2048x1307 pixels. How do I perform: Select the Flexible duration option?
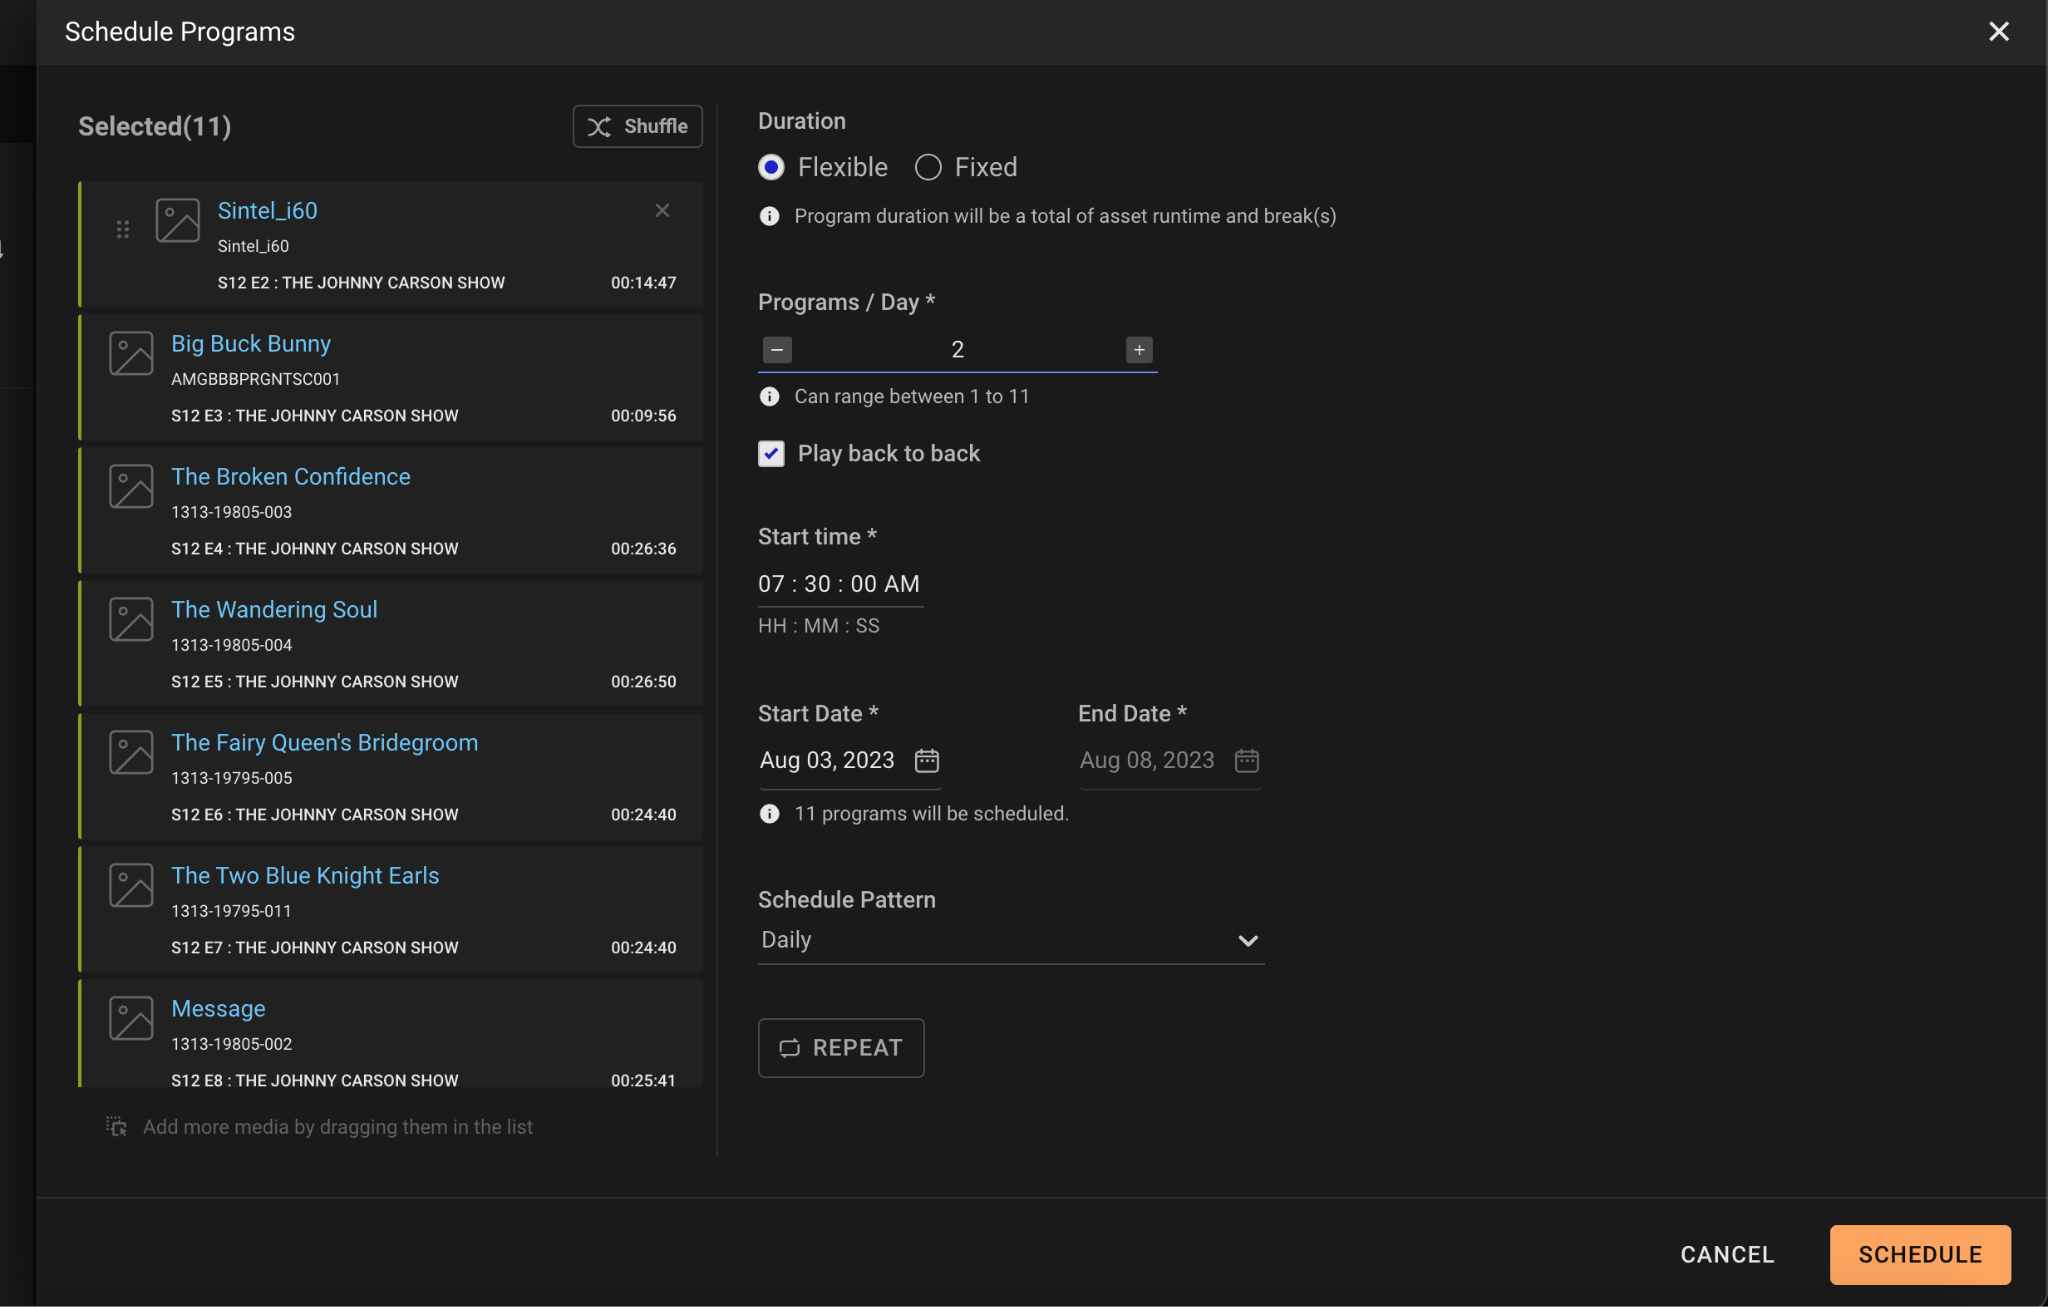(771, 167)
